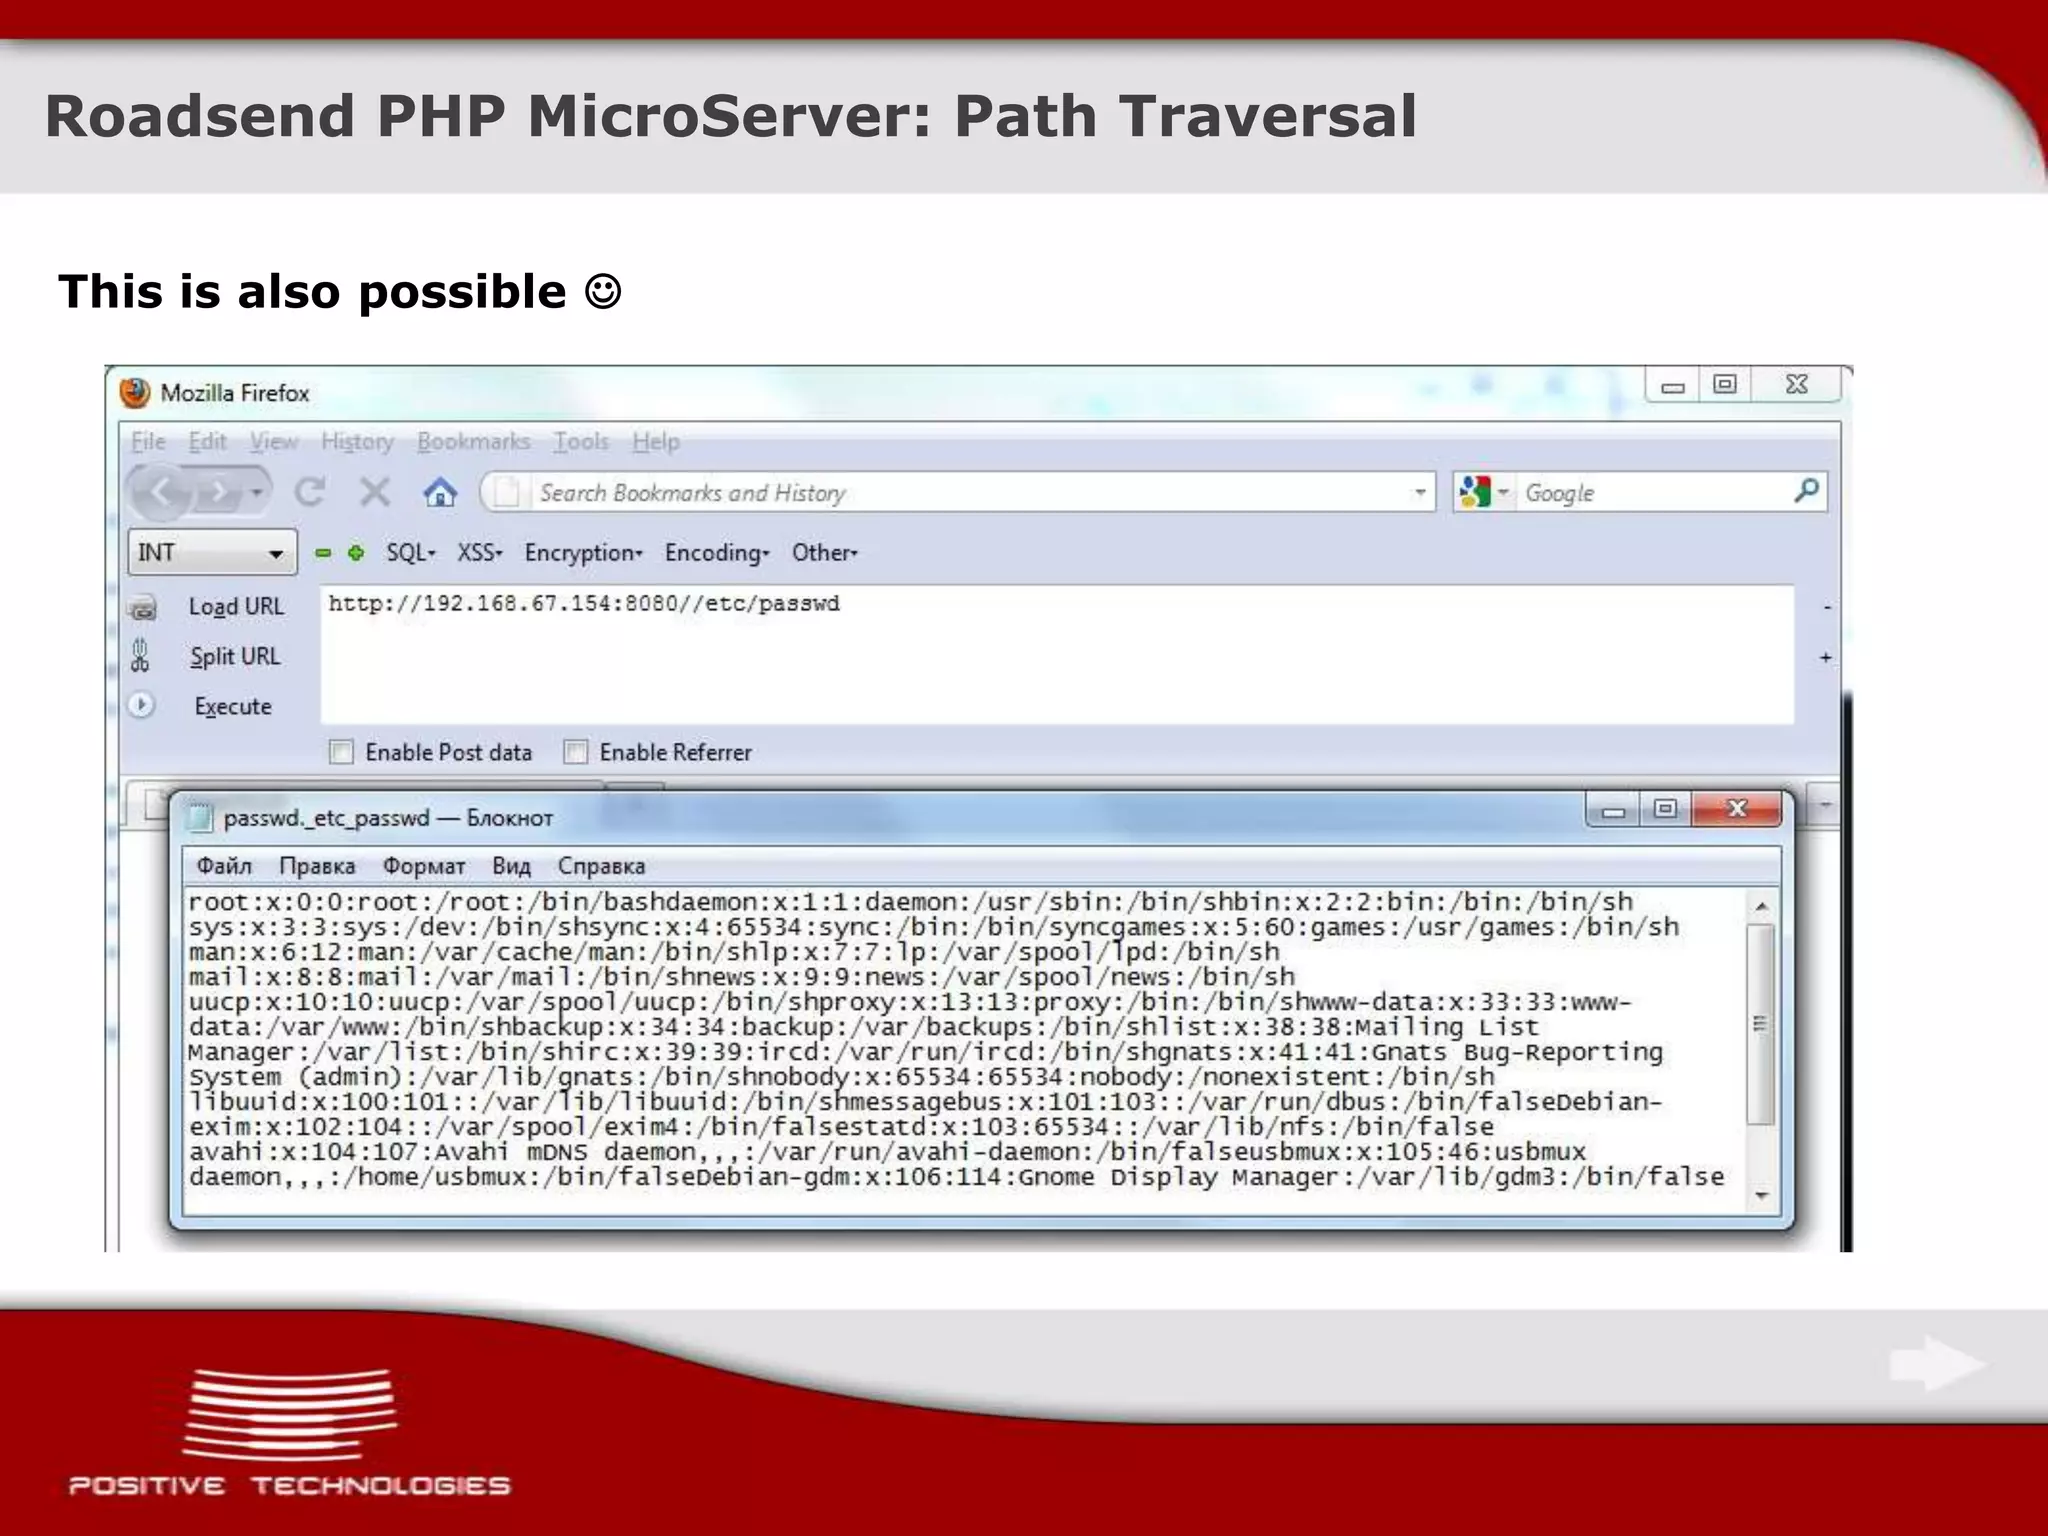Close the Mozilla Firefox window
Viewport: 2048px width, 1536px height.
pyautogui.click(x=1796, y=385)
